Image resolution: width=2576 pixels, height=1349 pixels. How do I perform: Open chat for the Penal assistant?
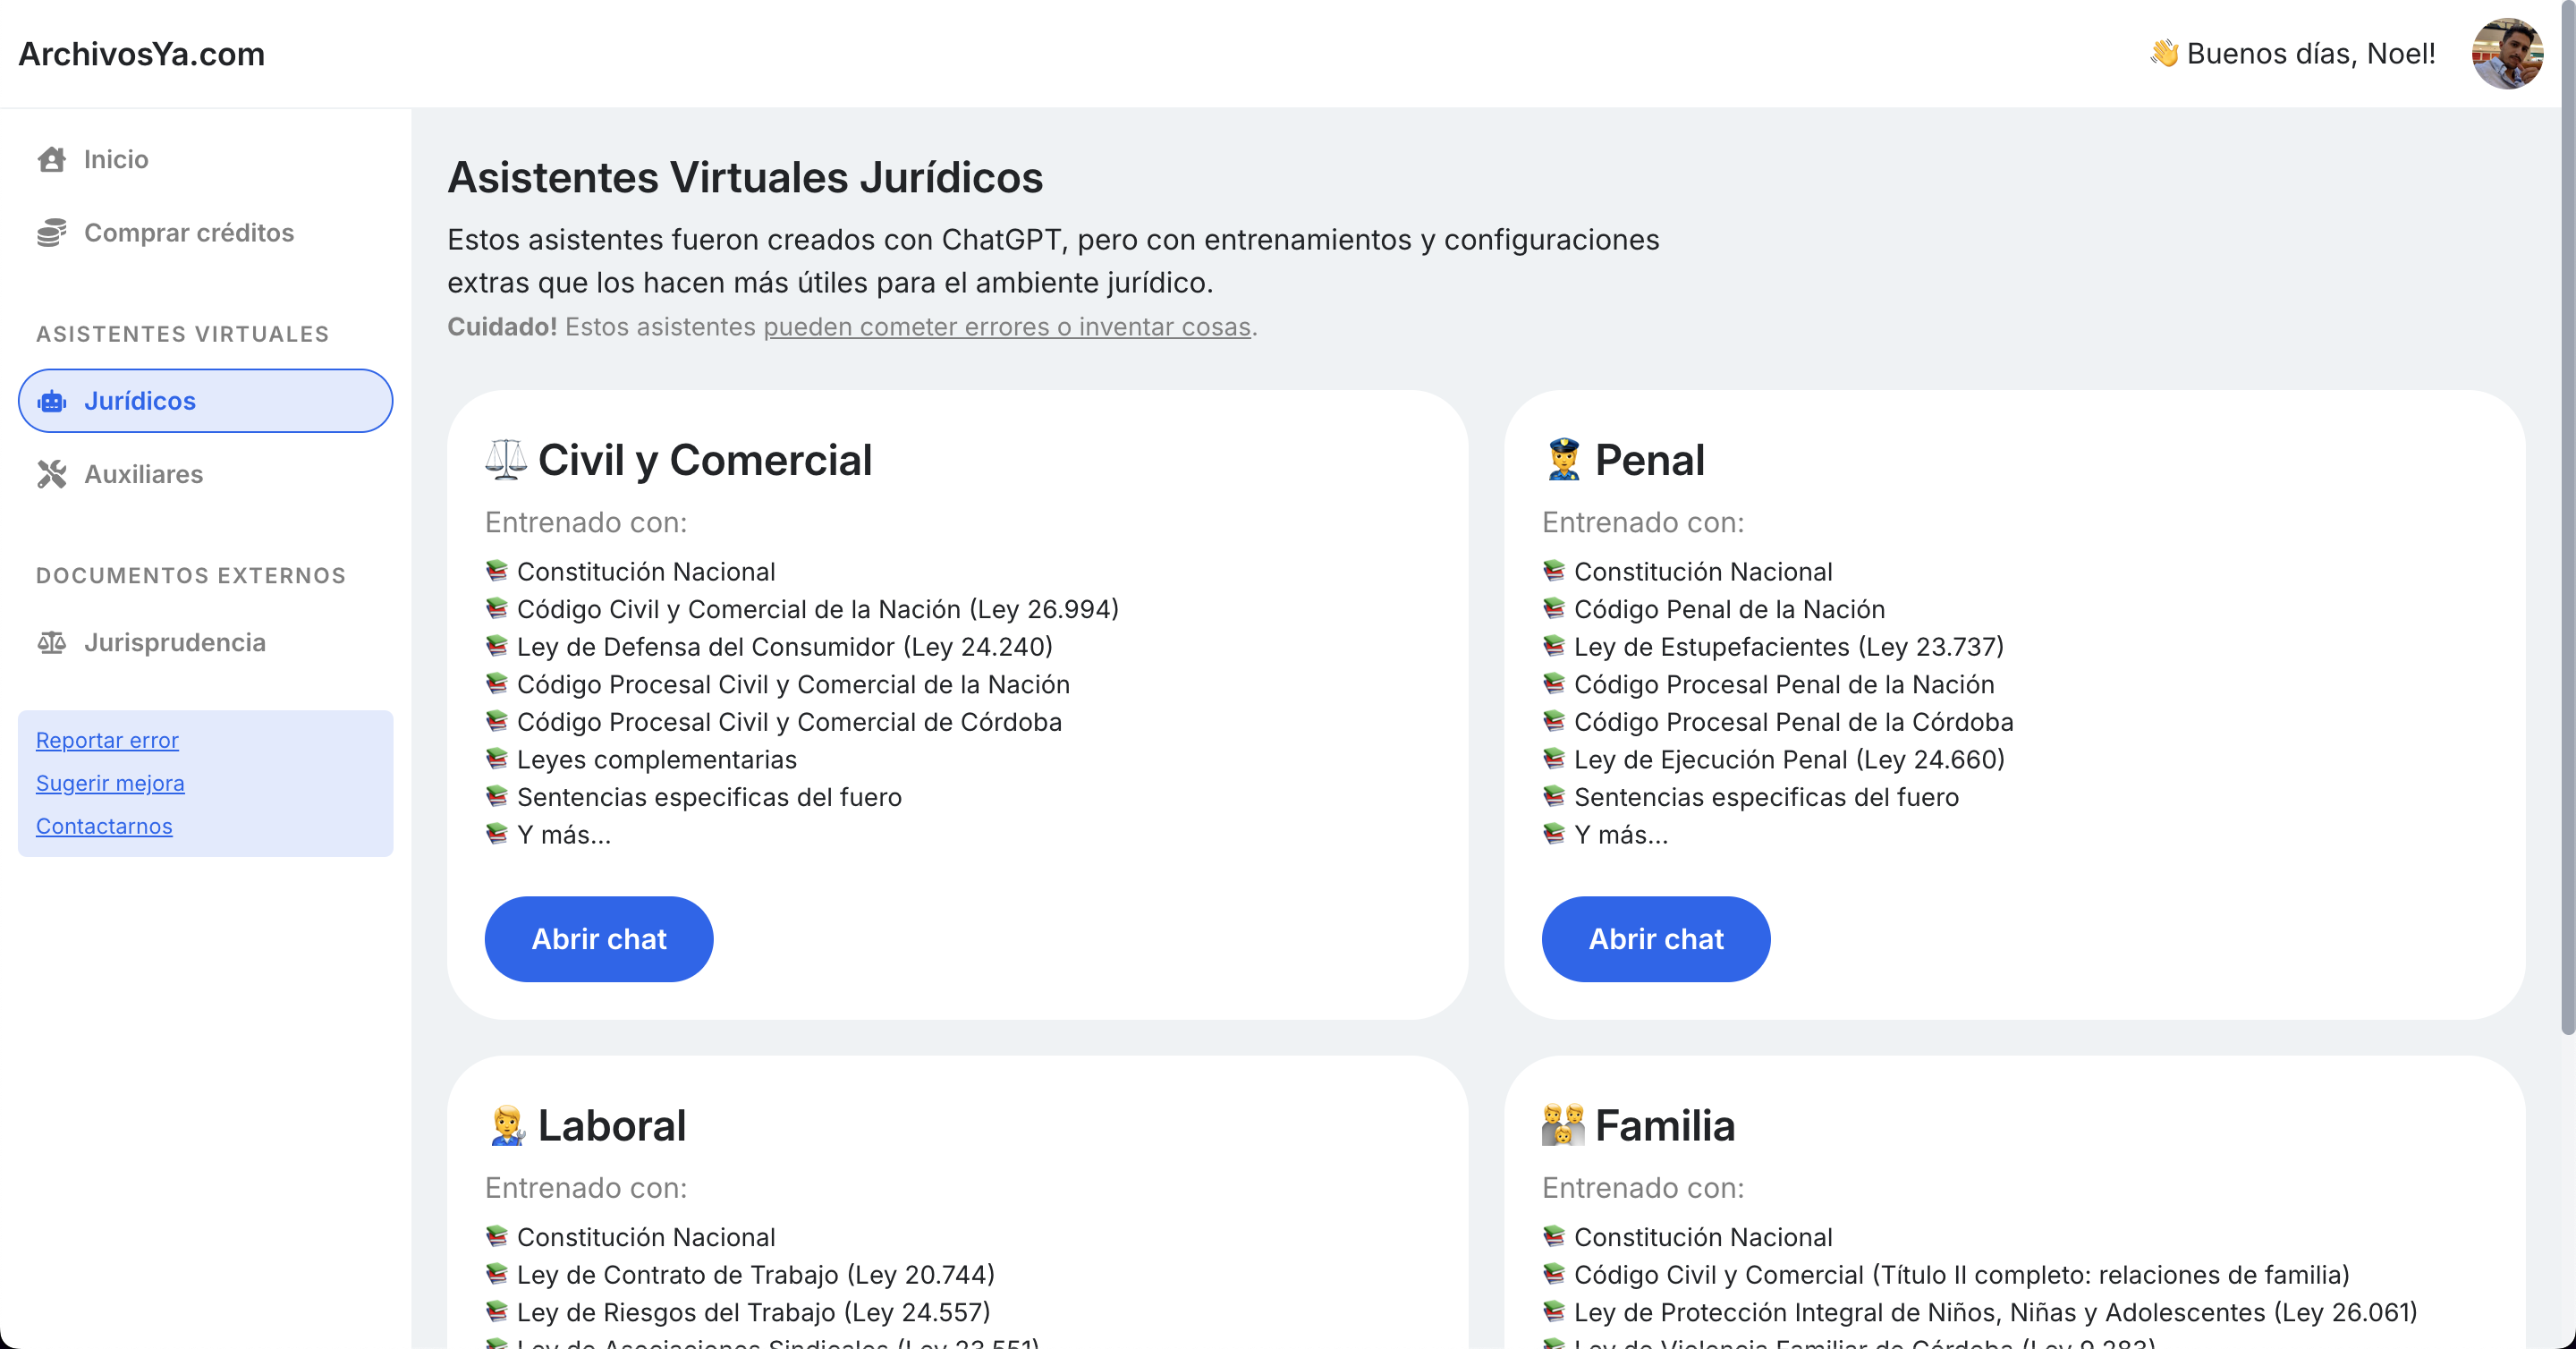point(1655,939)
